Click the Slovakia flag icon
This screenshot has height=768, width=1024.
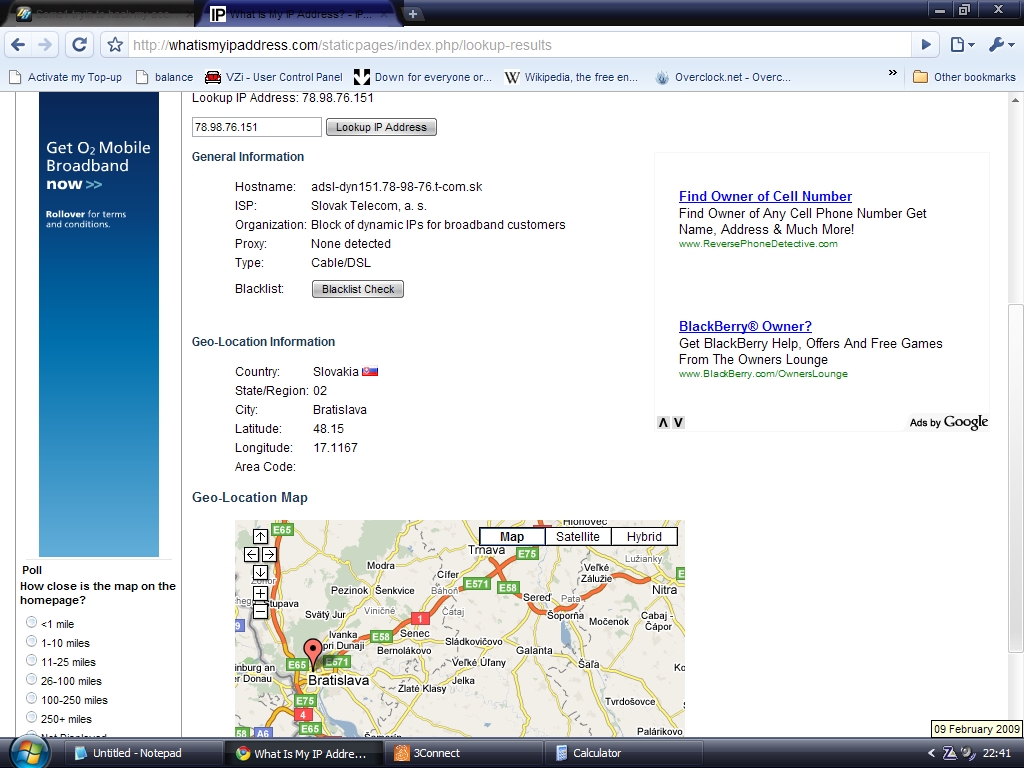click(x=370, y=372)
